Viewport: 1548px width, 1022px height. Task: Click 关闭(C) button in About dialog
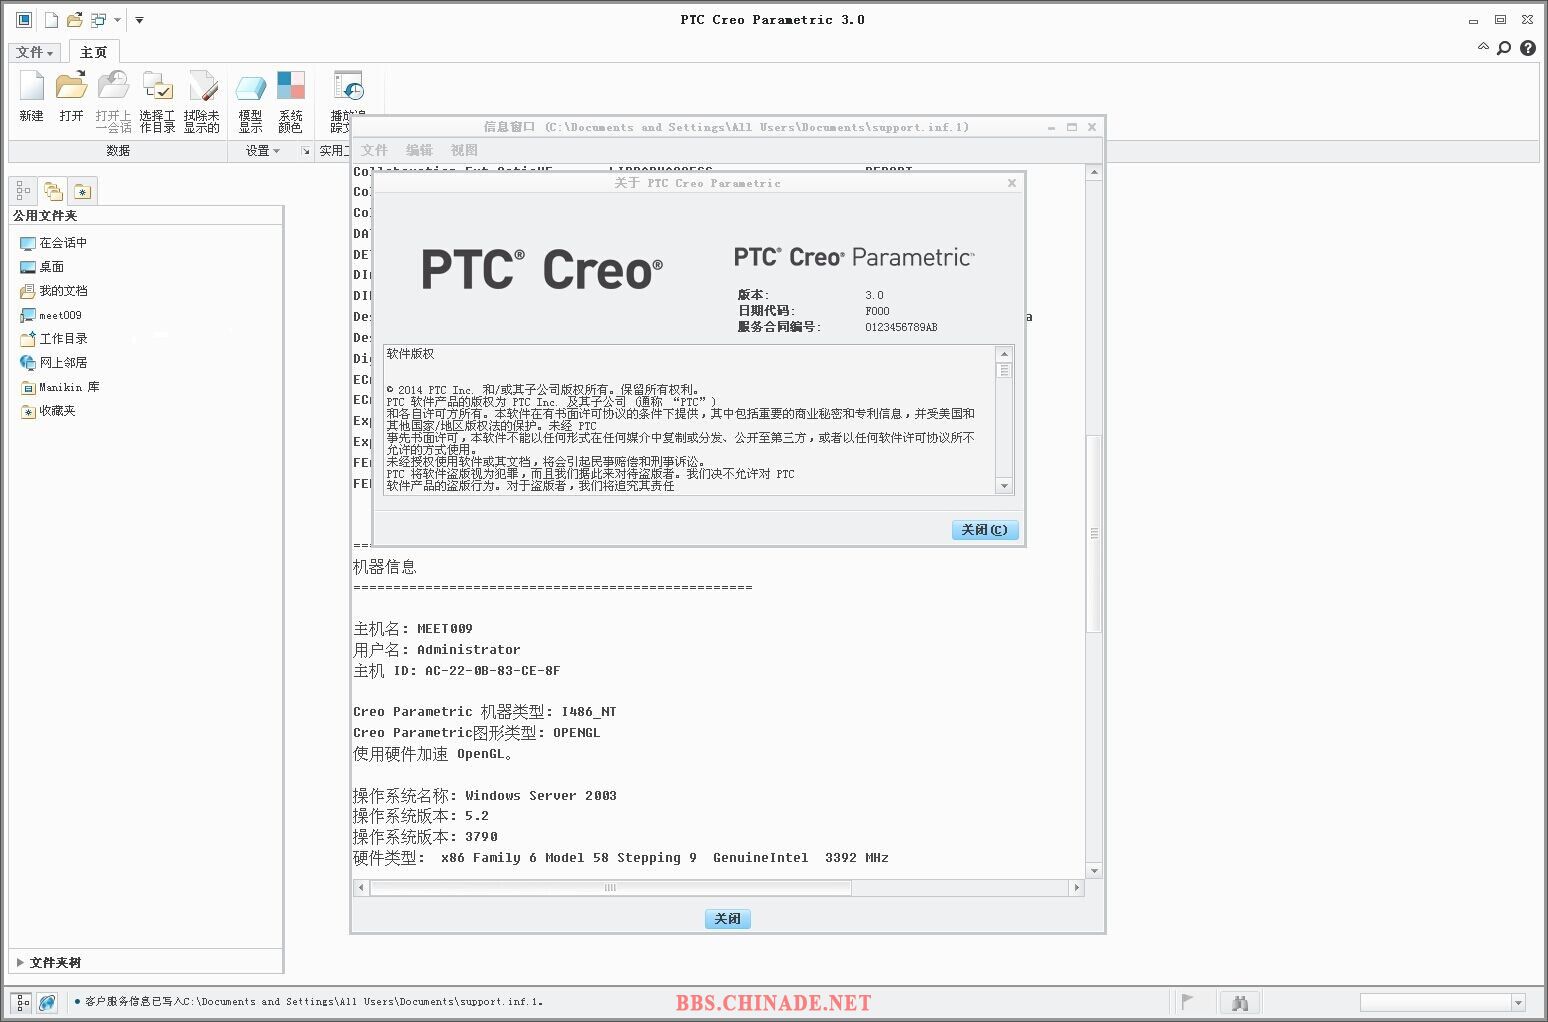[x=985, y=530]
